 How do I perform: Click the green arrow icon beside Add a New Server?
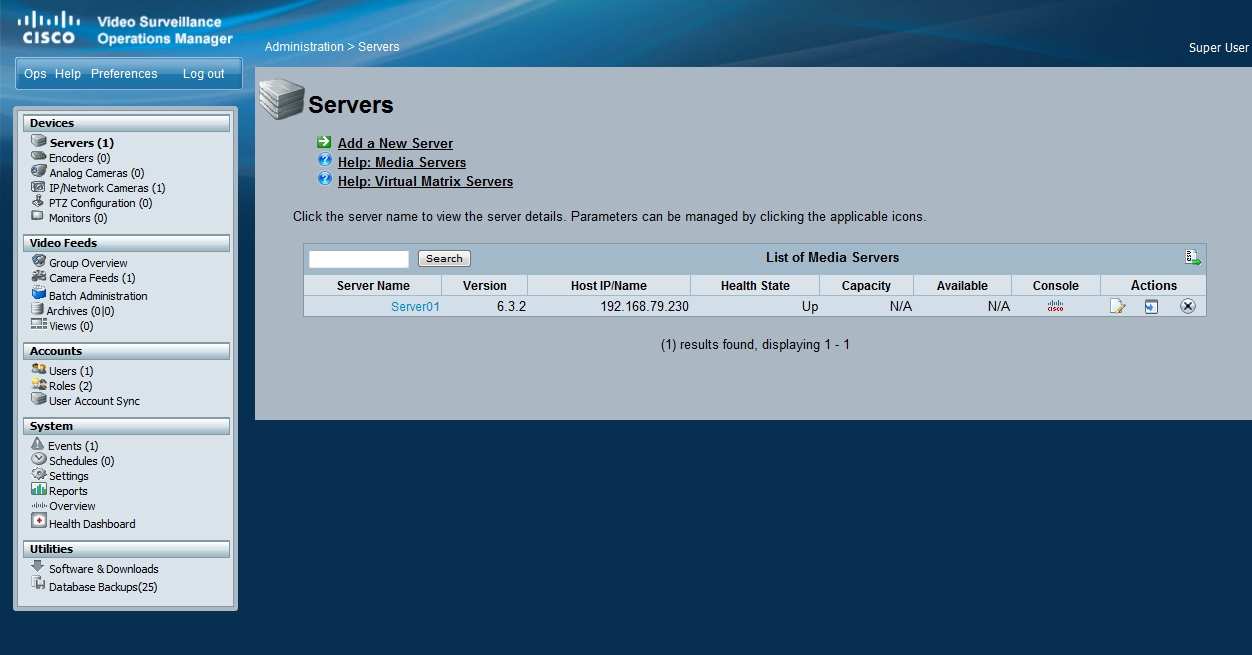(x=324, y=142)
